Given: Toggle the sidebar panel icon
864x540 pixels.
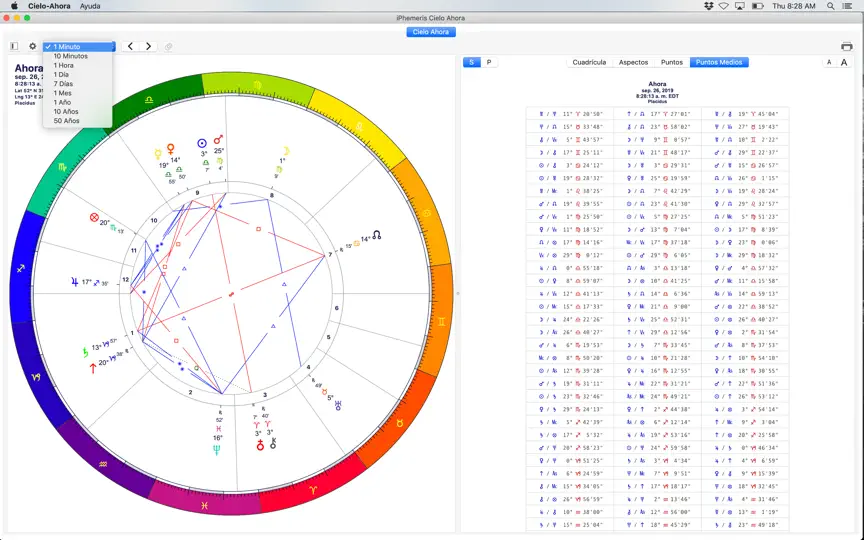Looking at the screenshot, I should coord(14,46).
